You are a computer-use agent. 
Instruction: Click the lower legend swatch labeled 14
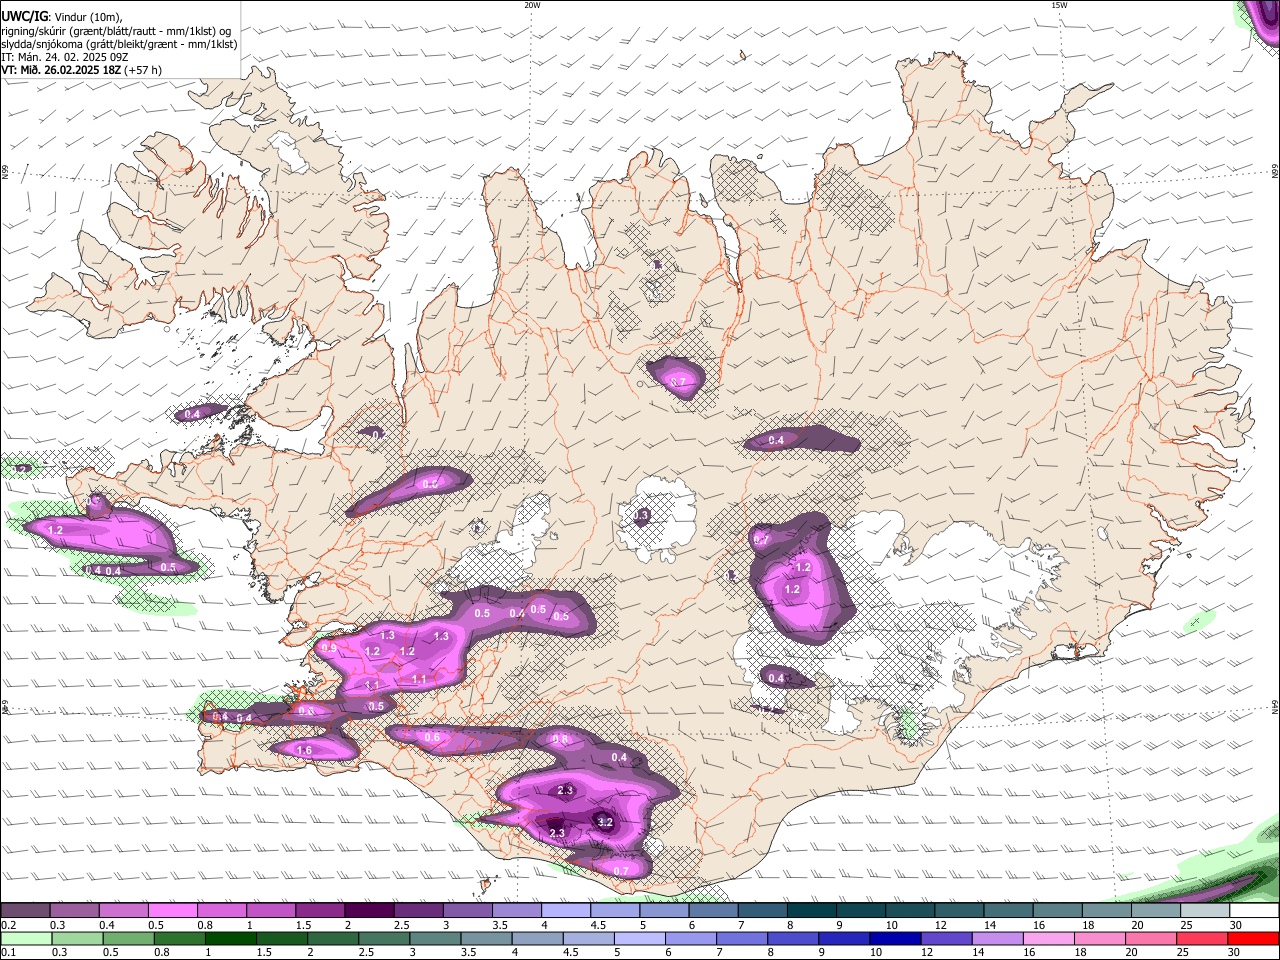click(996, 938)
